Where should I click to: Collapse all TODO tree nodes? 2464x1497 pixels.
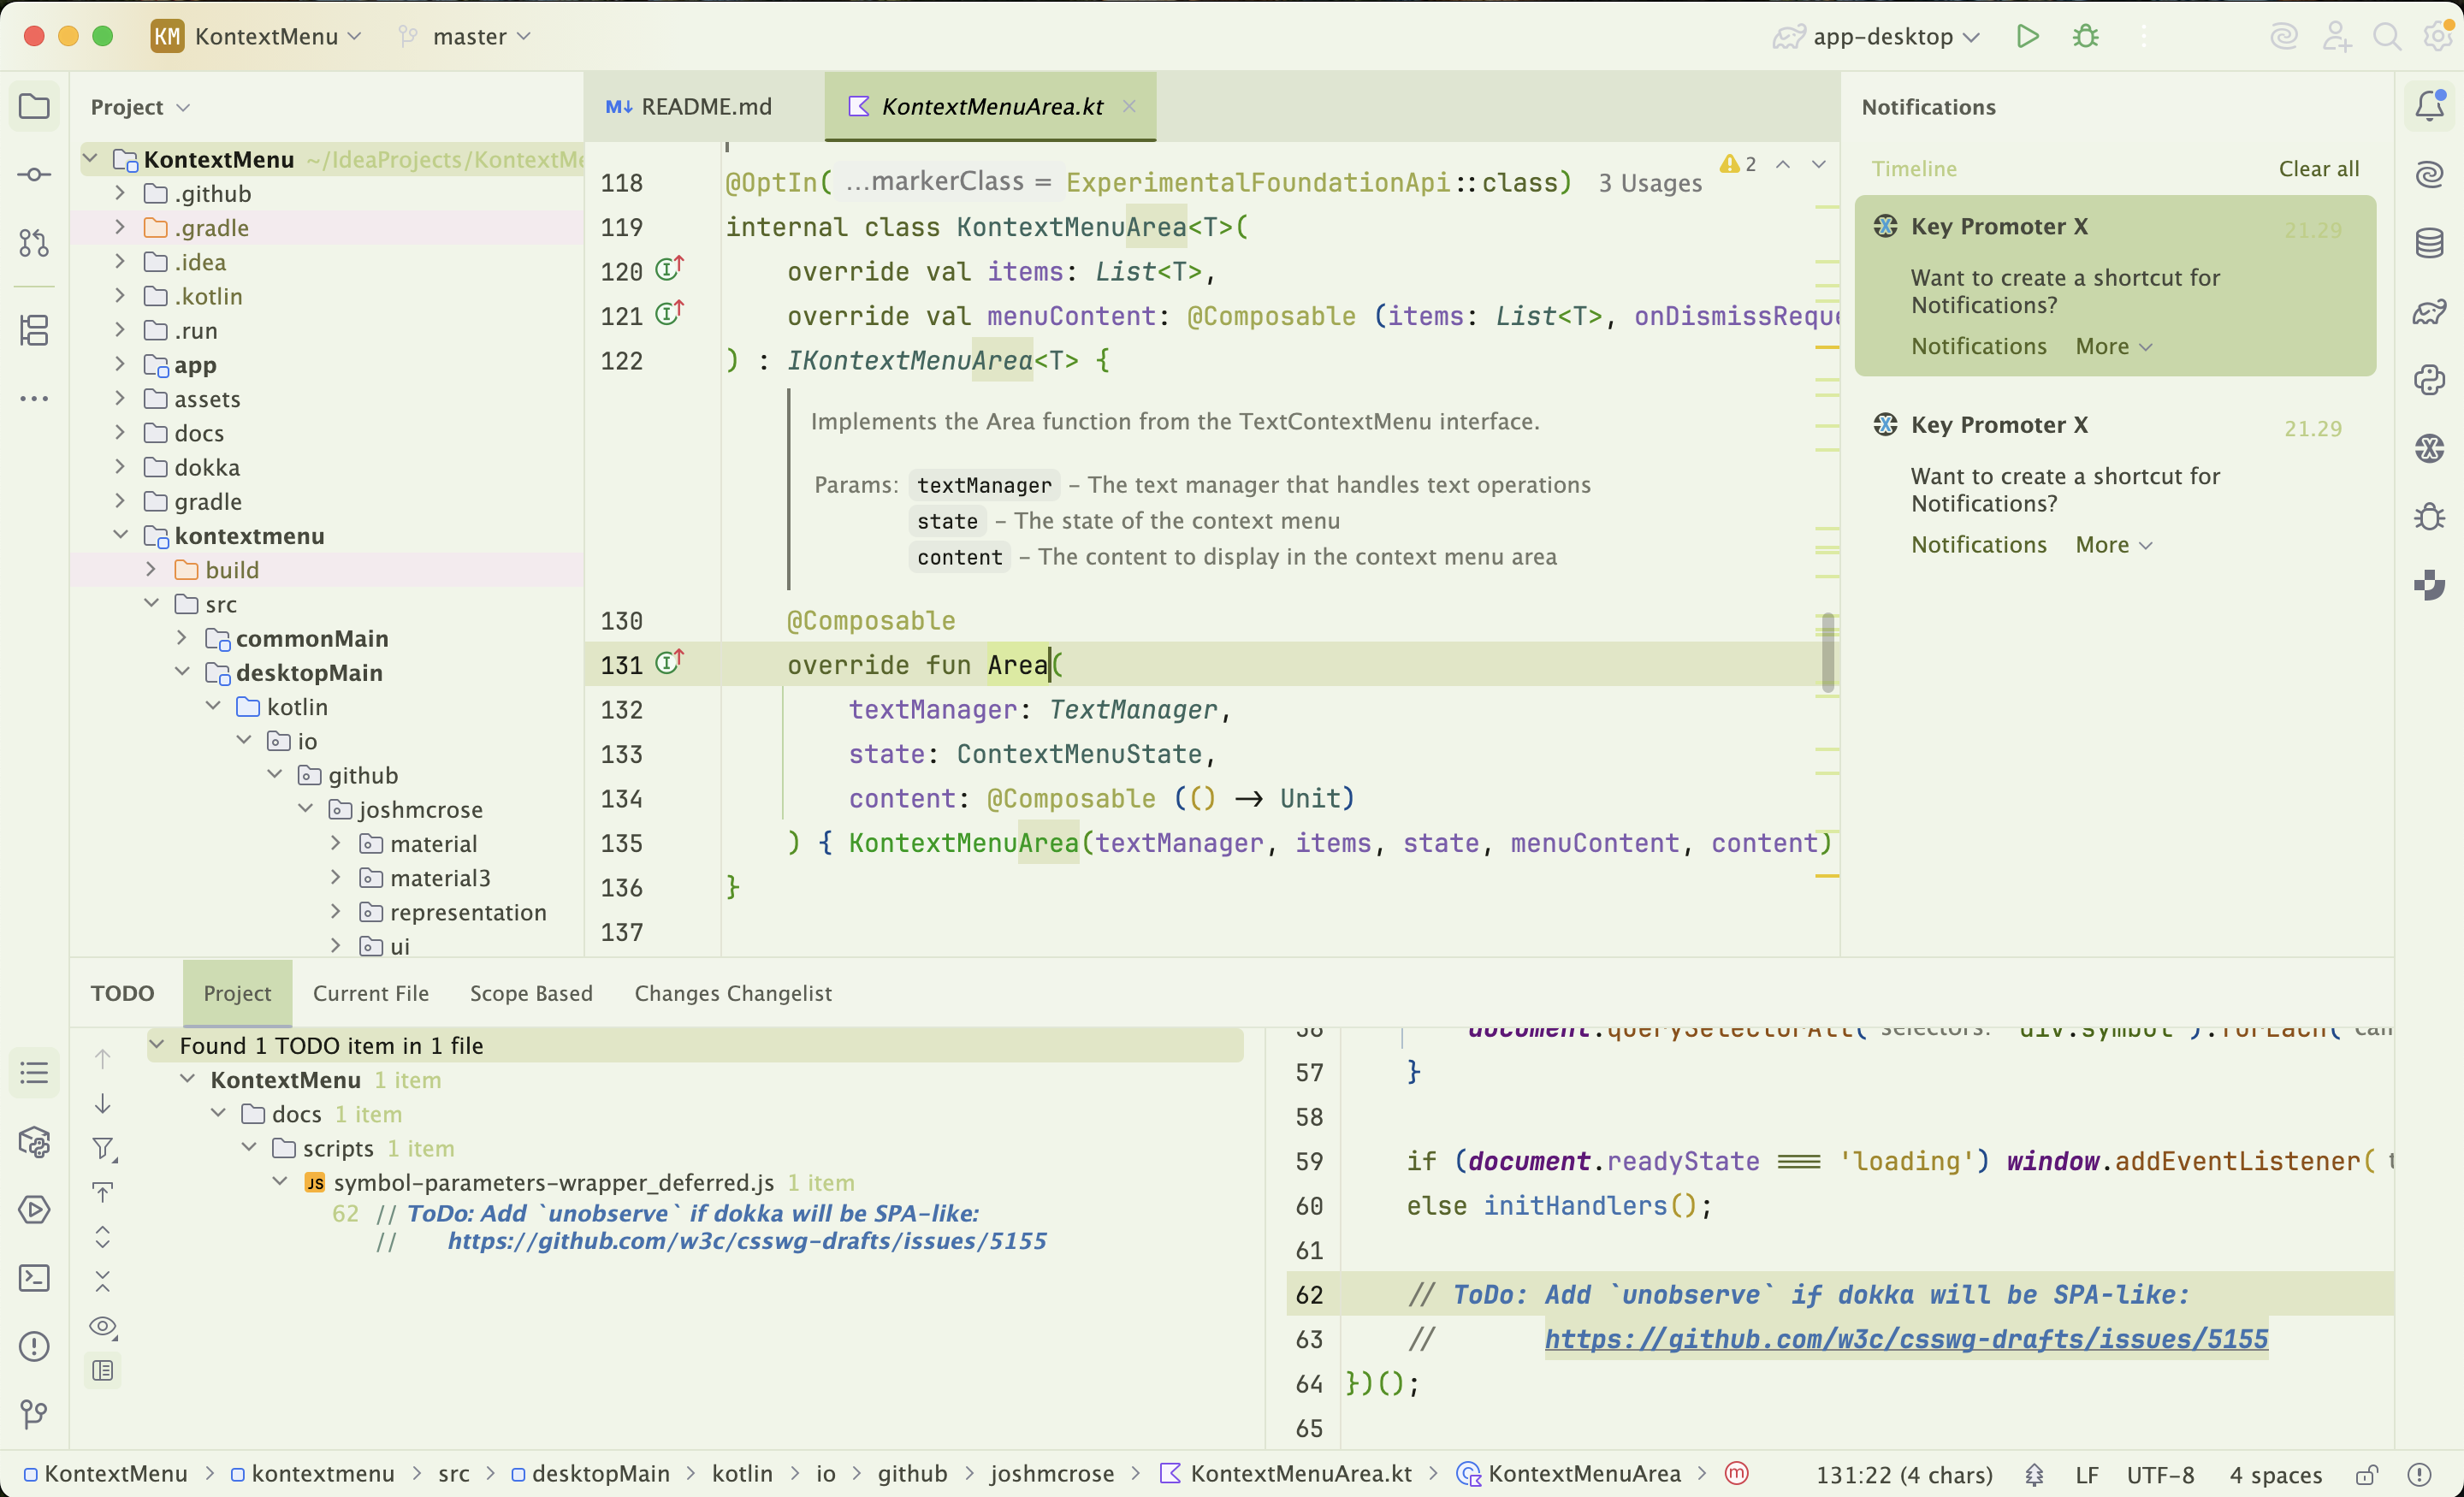[102, 1281]
